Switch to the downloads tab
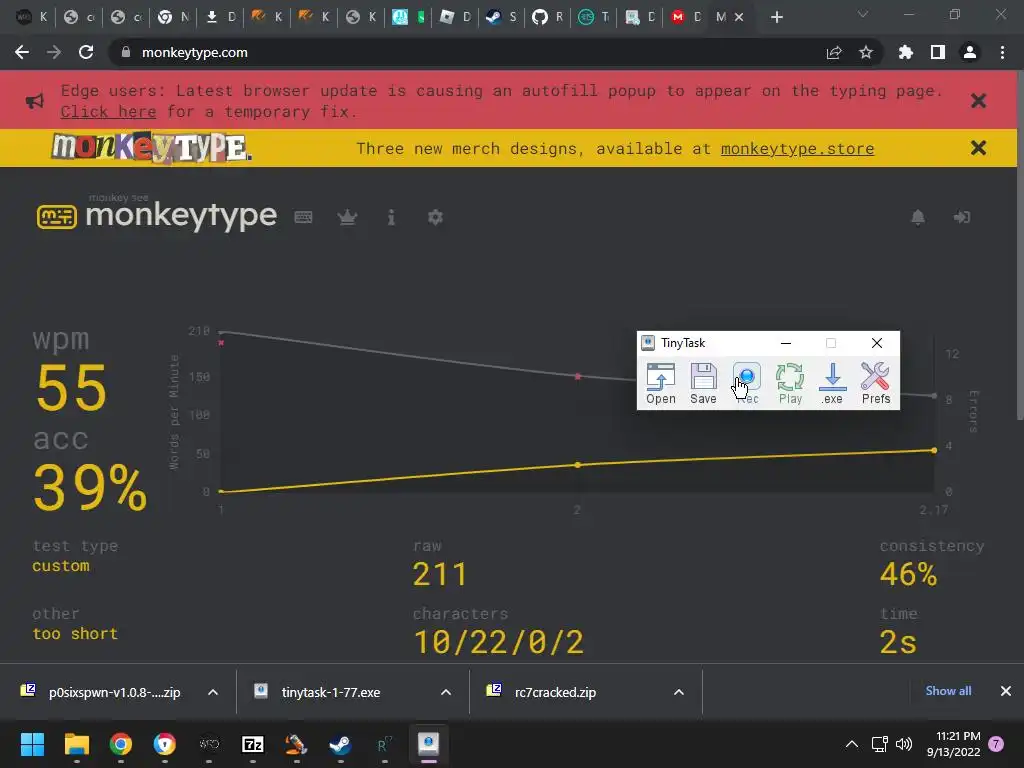Viewport: 1024px width, 768px height. click(219, 17)
